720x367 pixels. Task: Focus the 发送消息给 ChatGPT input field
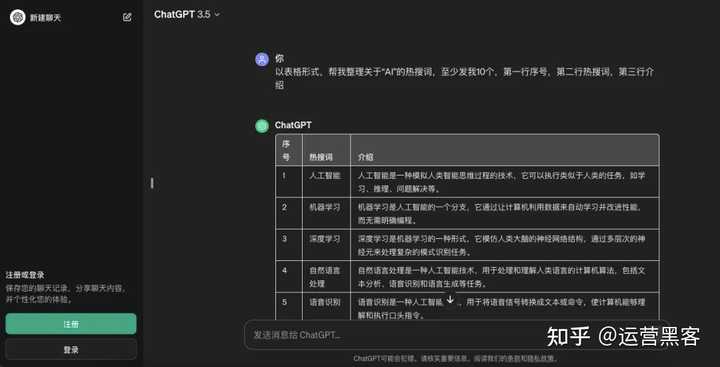pos(395,335)
